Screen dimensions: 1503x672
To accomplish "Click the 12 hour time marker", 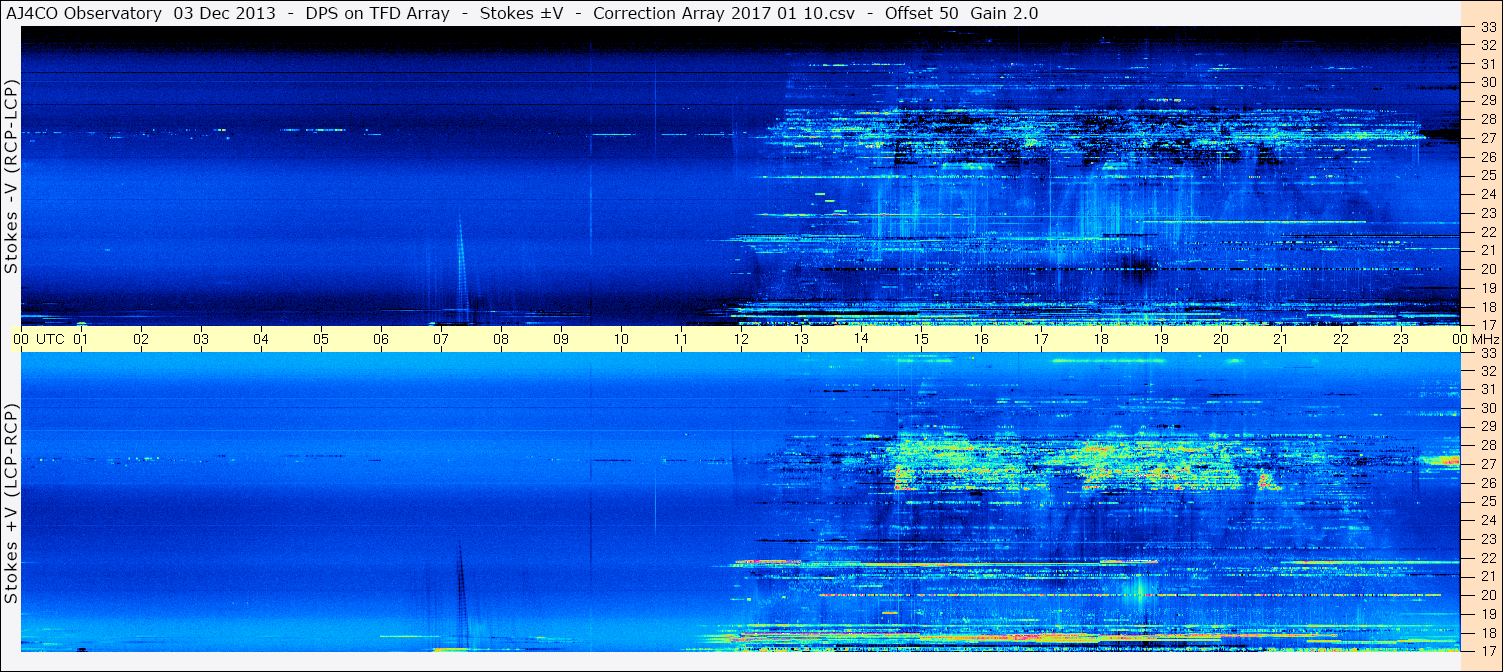I will (x=741, y=339).
